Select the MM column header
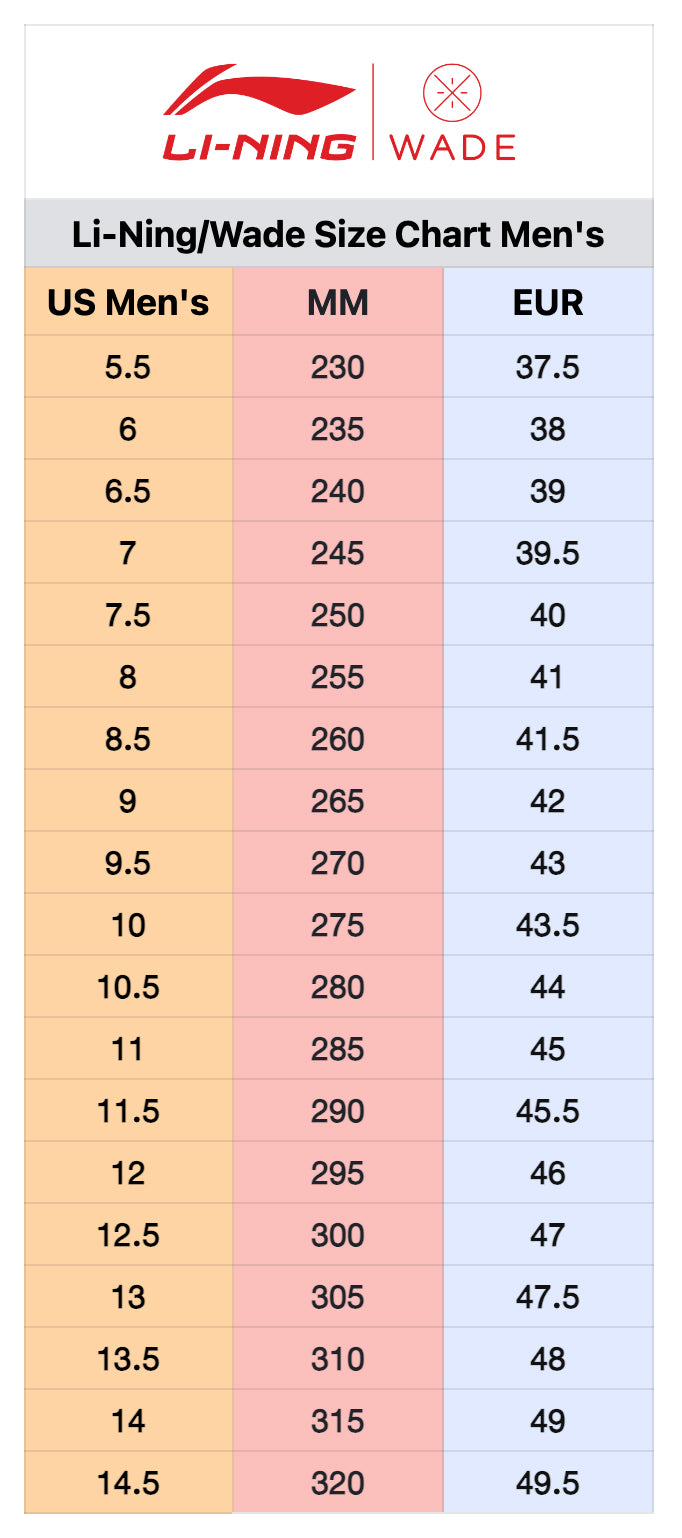Viewport: 682px width, 1538px height. [x=338, y=302]
